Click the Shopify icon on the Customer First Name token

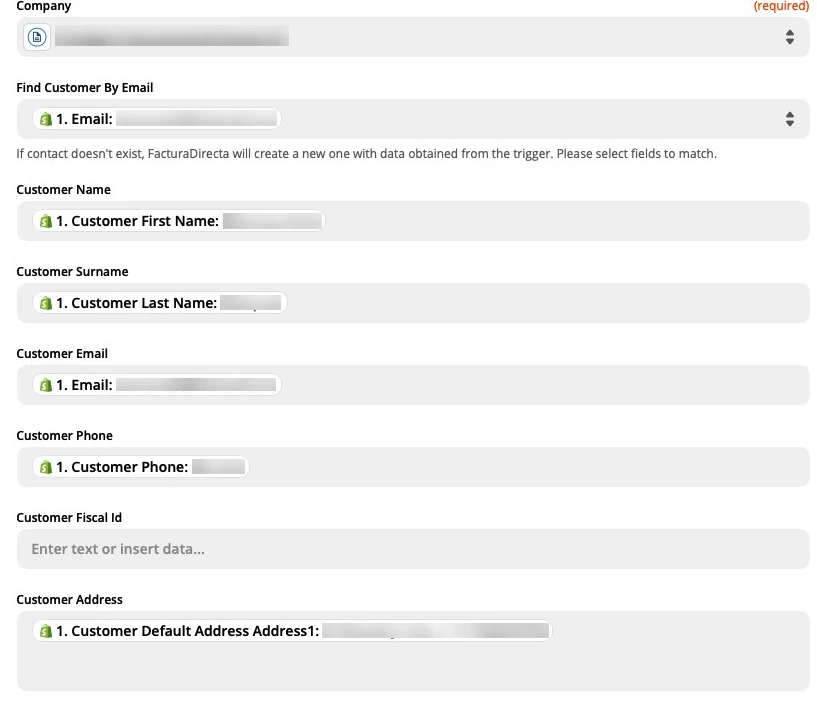click(45, 220)
